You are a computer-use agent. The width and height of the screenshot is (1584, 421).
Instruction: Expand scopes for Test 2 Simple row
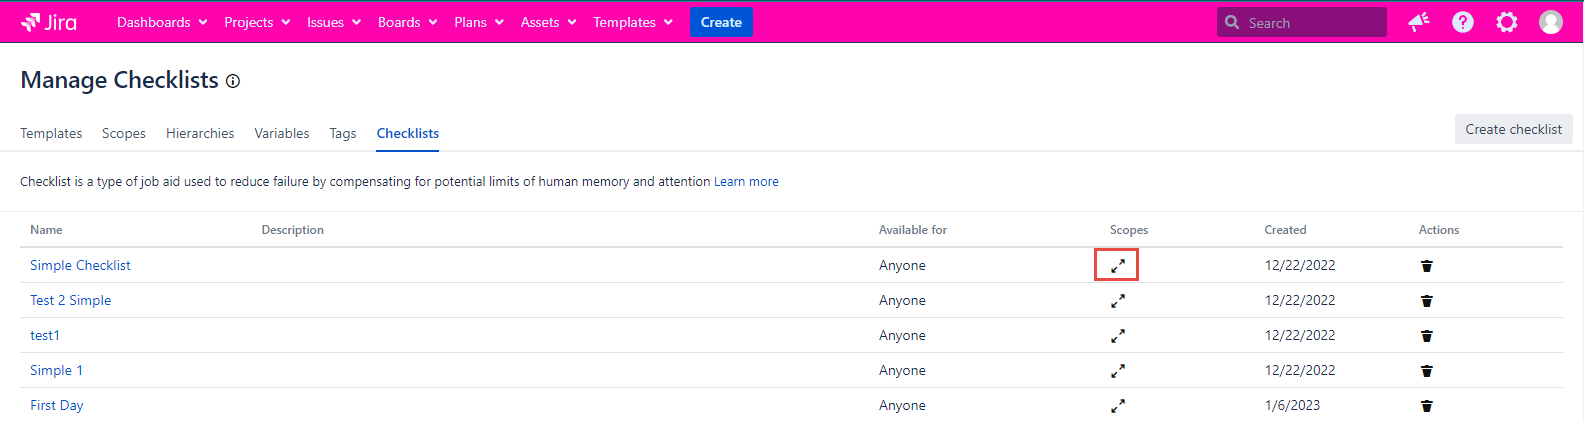click(x=1117, y=301)
